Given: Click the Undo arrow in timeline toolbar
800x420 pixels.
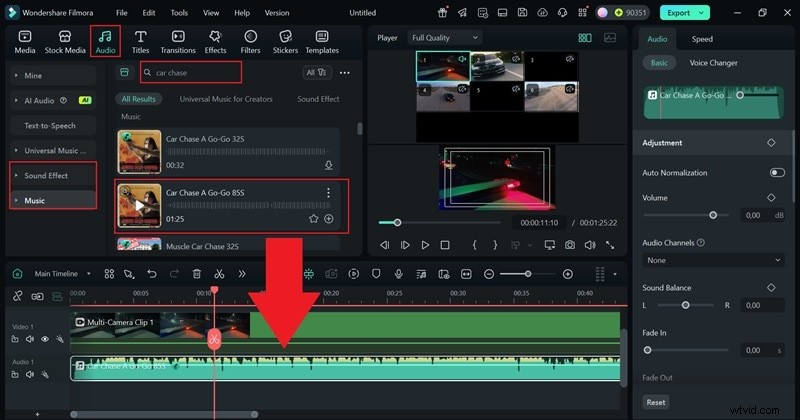Looking at the screenshot, I should click(151, 274).
